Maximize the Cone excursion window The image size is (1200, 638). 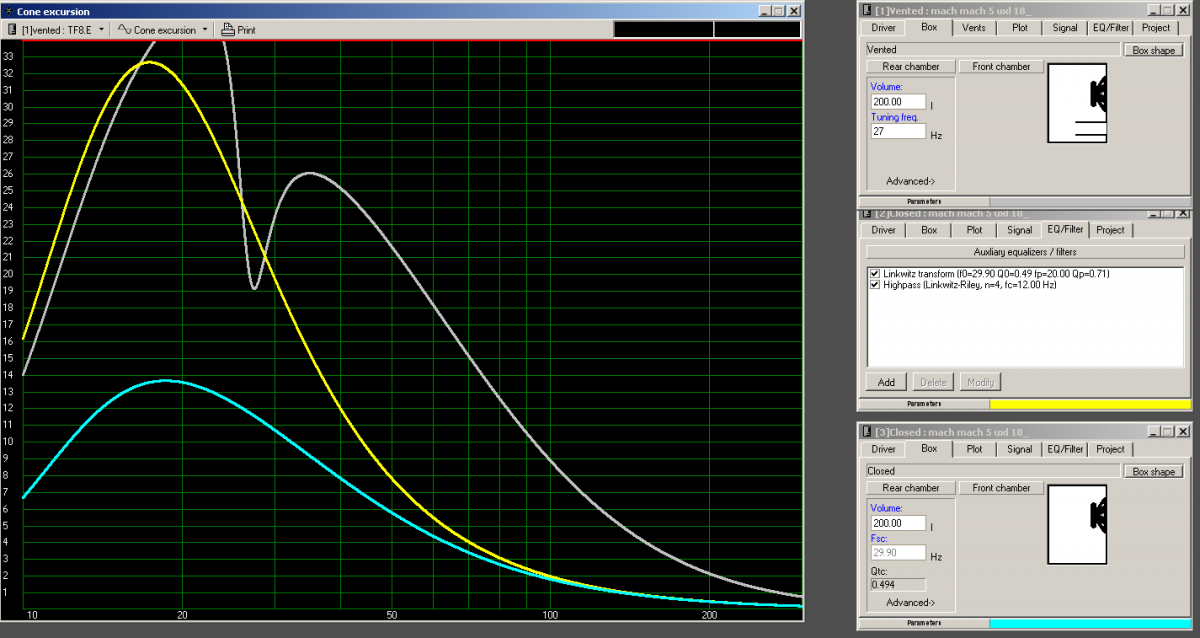779,11
